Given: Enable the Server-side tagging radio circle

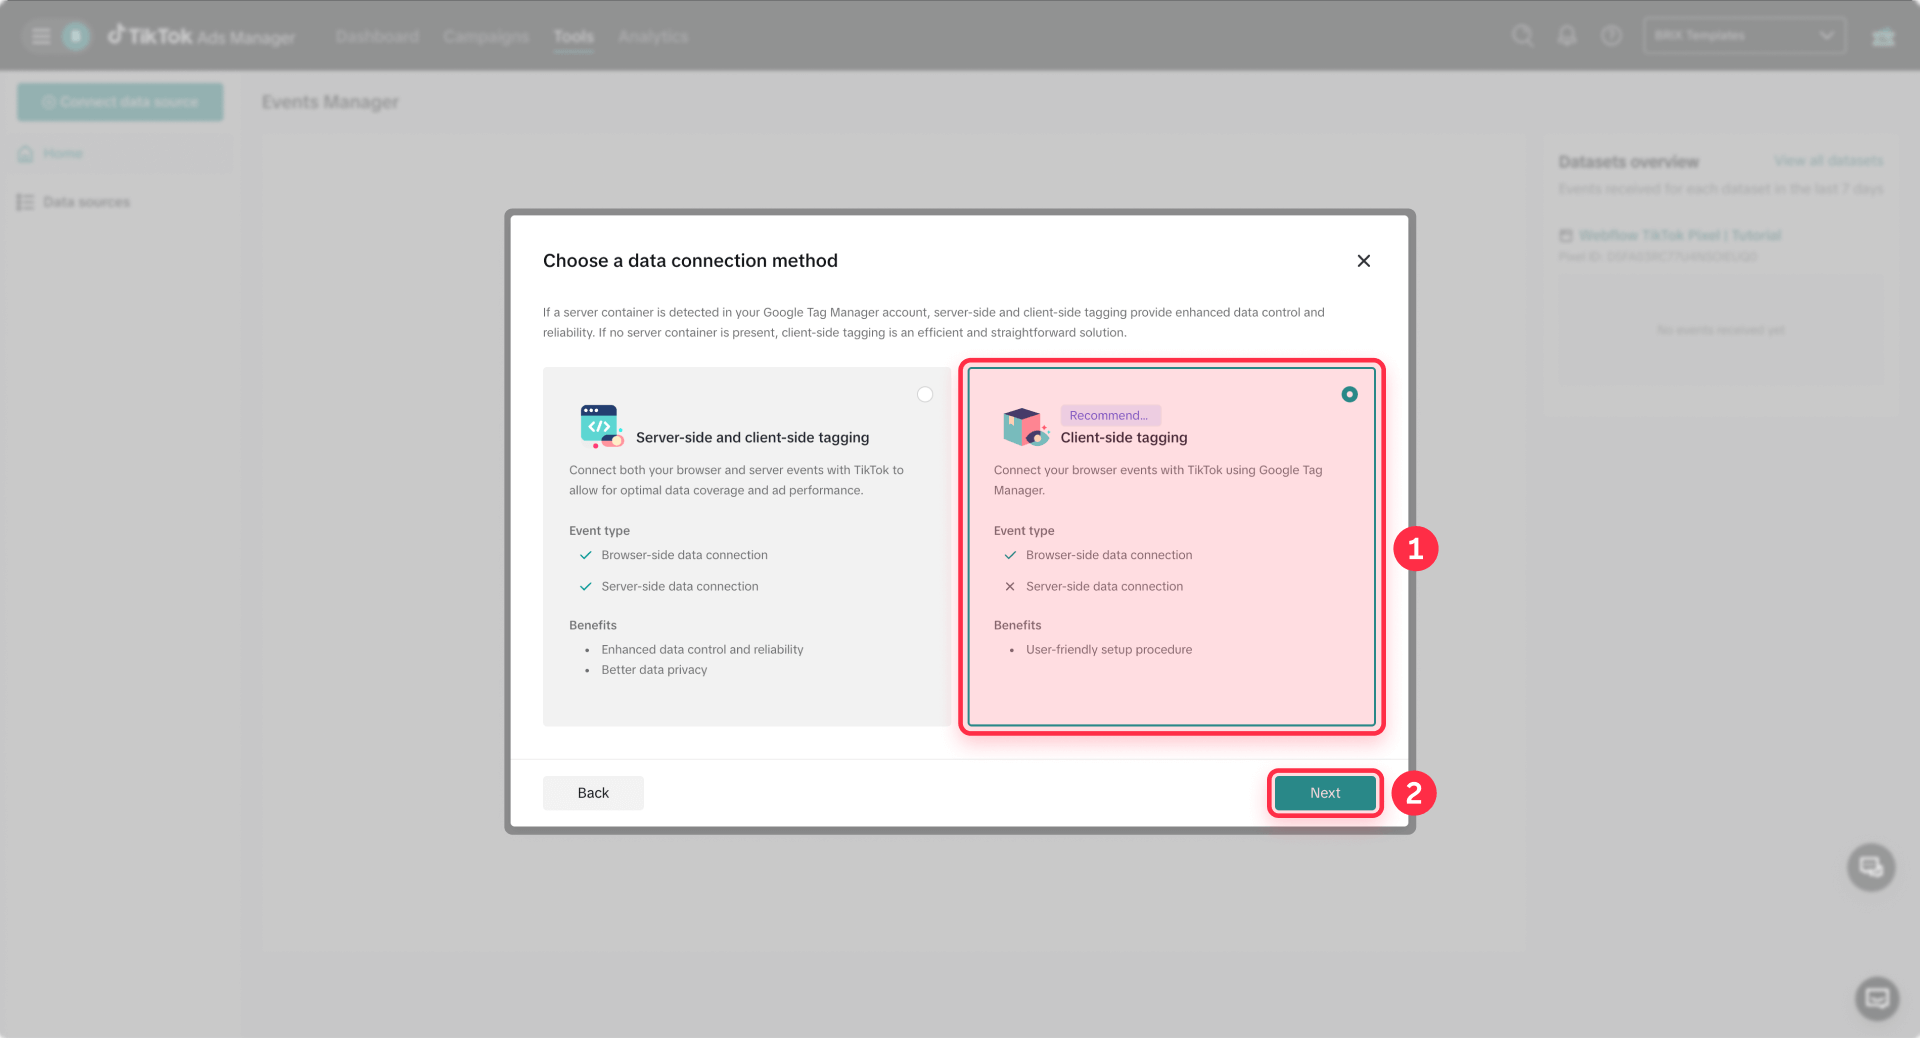Looking at the screenshot, I should tap(924, 394).
